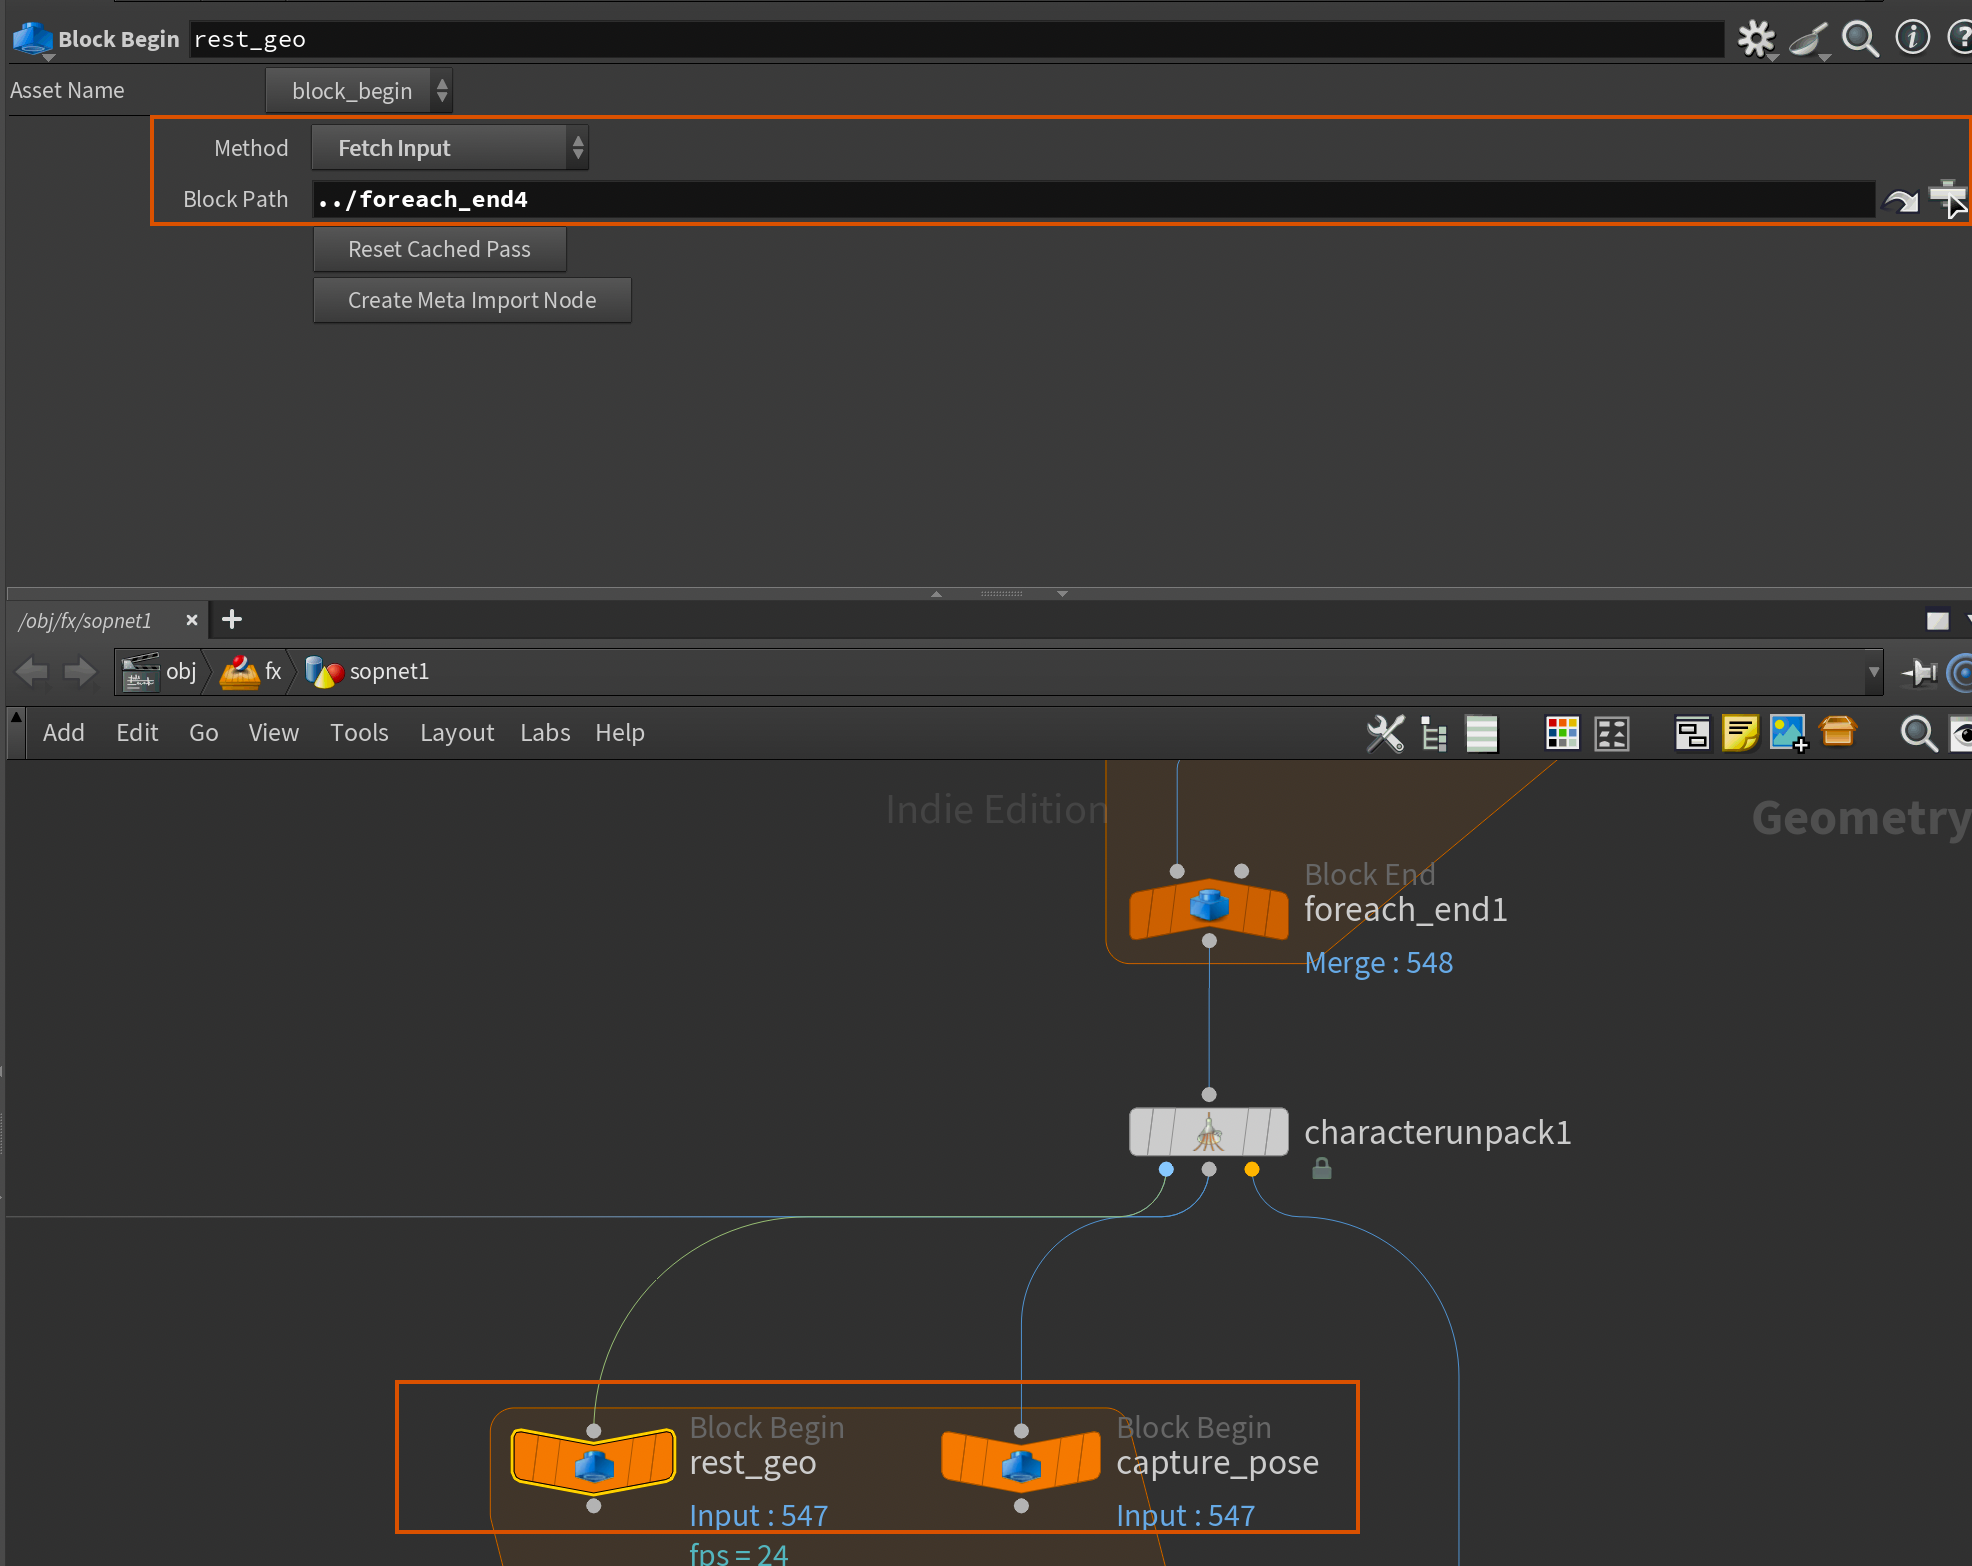
Task: Toggle the network pane pin
Action: pos(1919,672)
